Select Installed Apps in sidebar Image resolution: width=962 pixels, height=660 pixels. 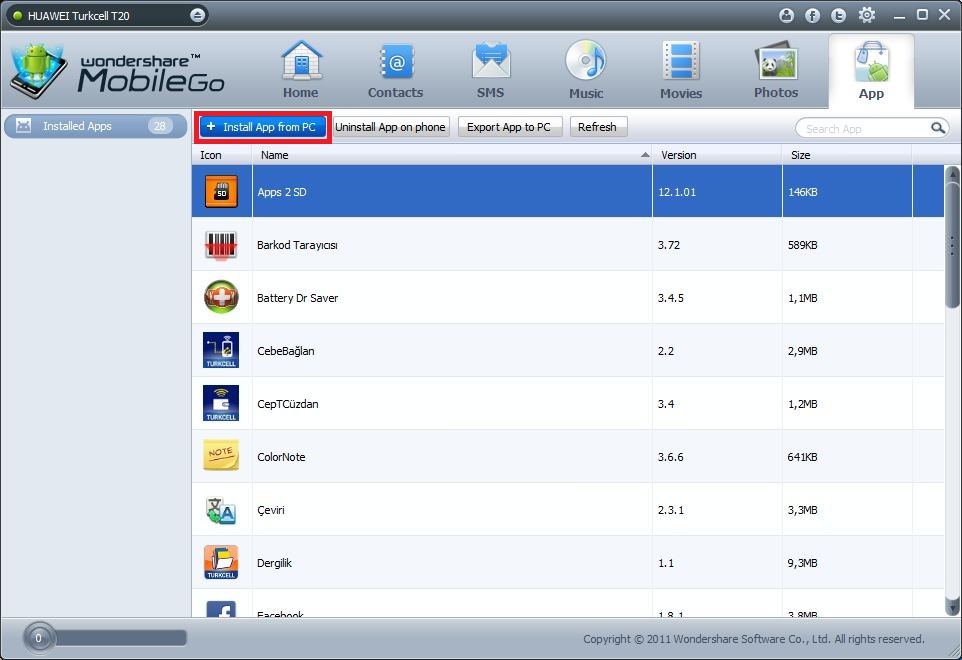(x=95, y=126)
